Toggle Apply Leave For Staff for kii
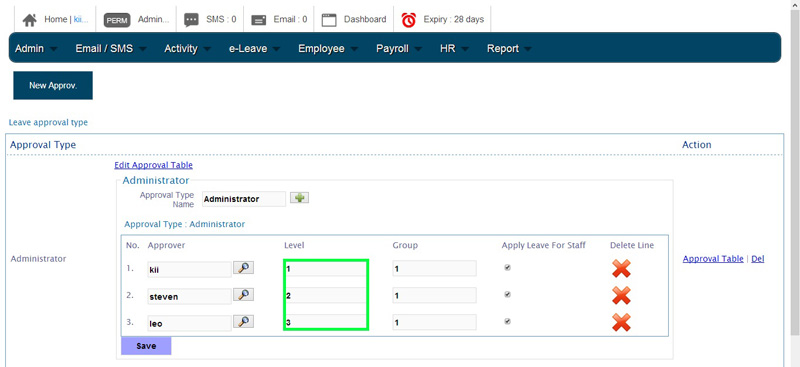 [x=507, y=267]
